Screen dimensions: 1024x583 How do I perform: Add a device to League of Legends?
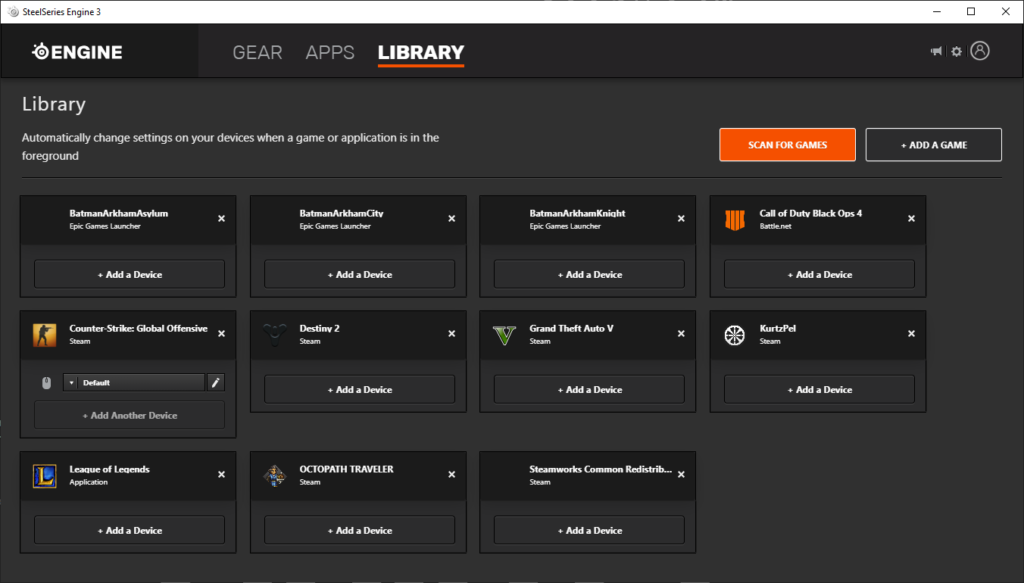click(129, 530)
